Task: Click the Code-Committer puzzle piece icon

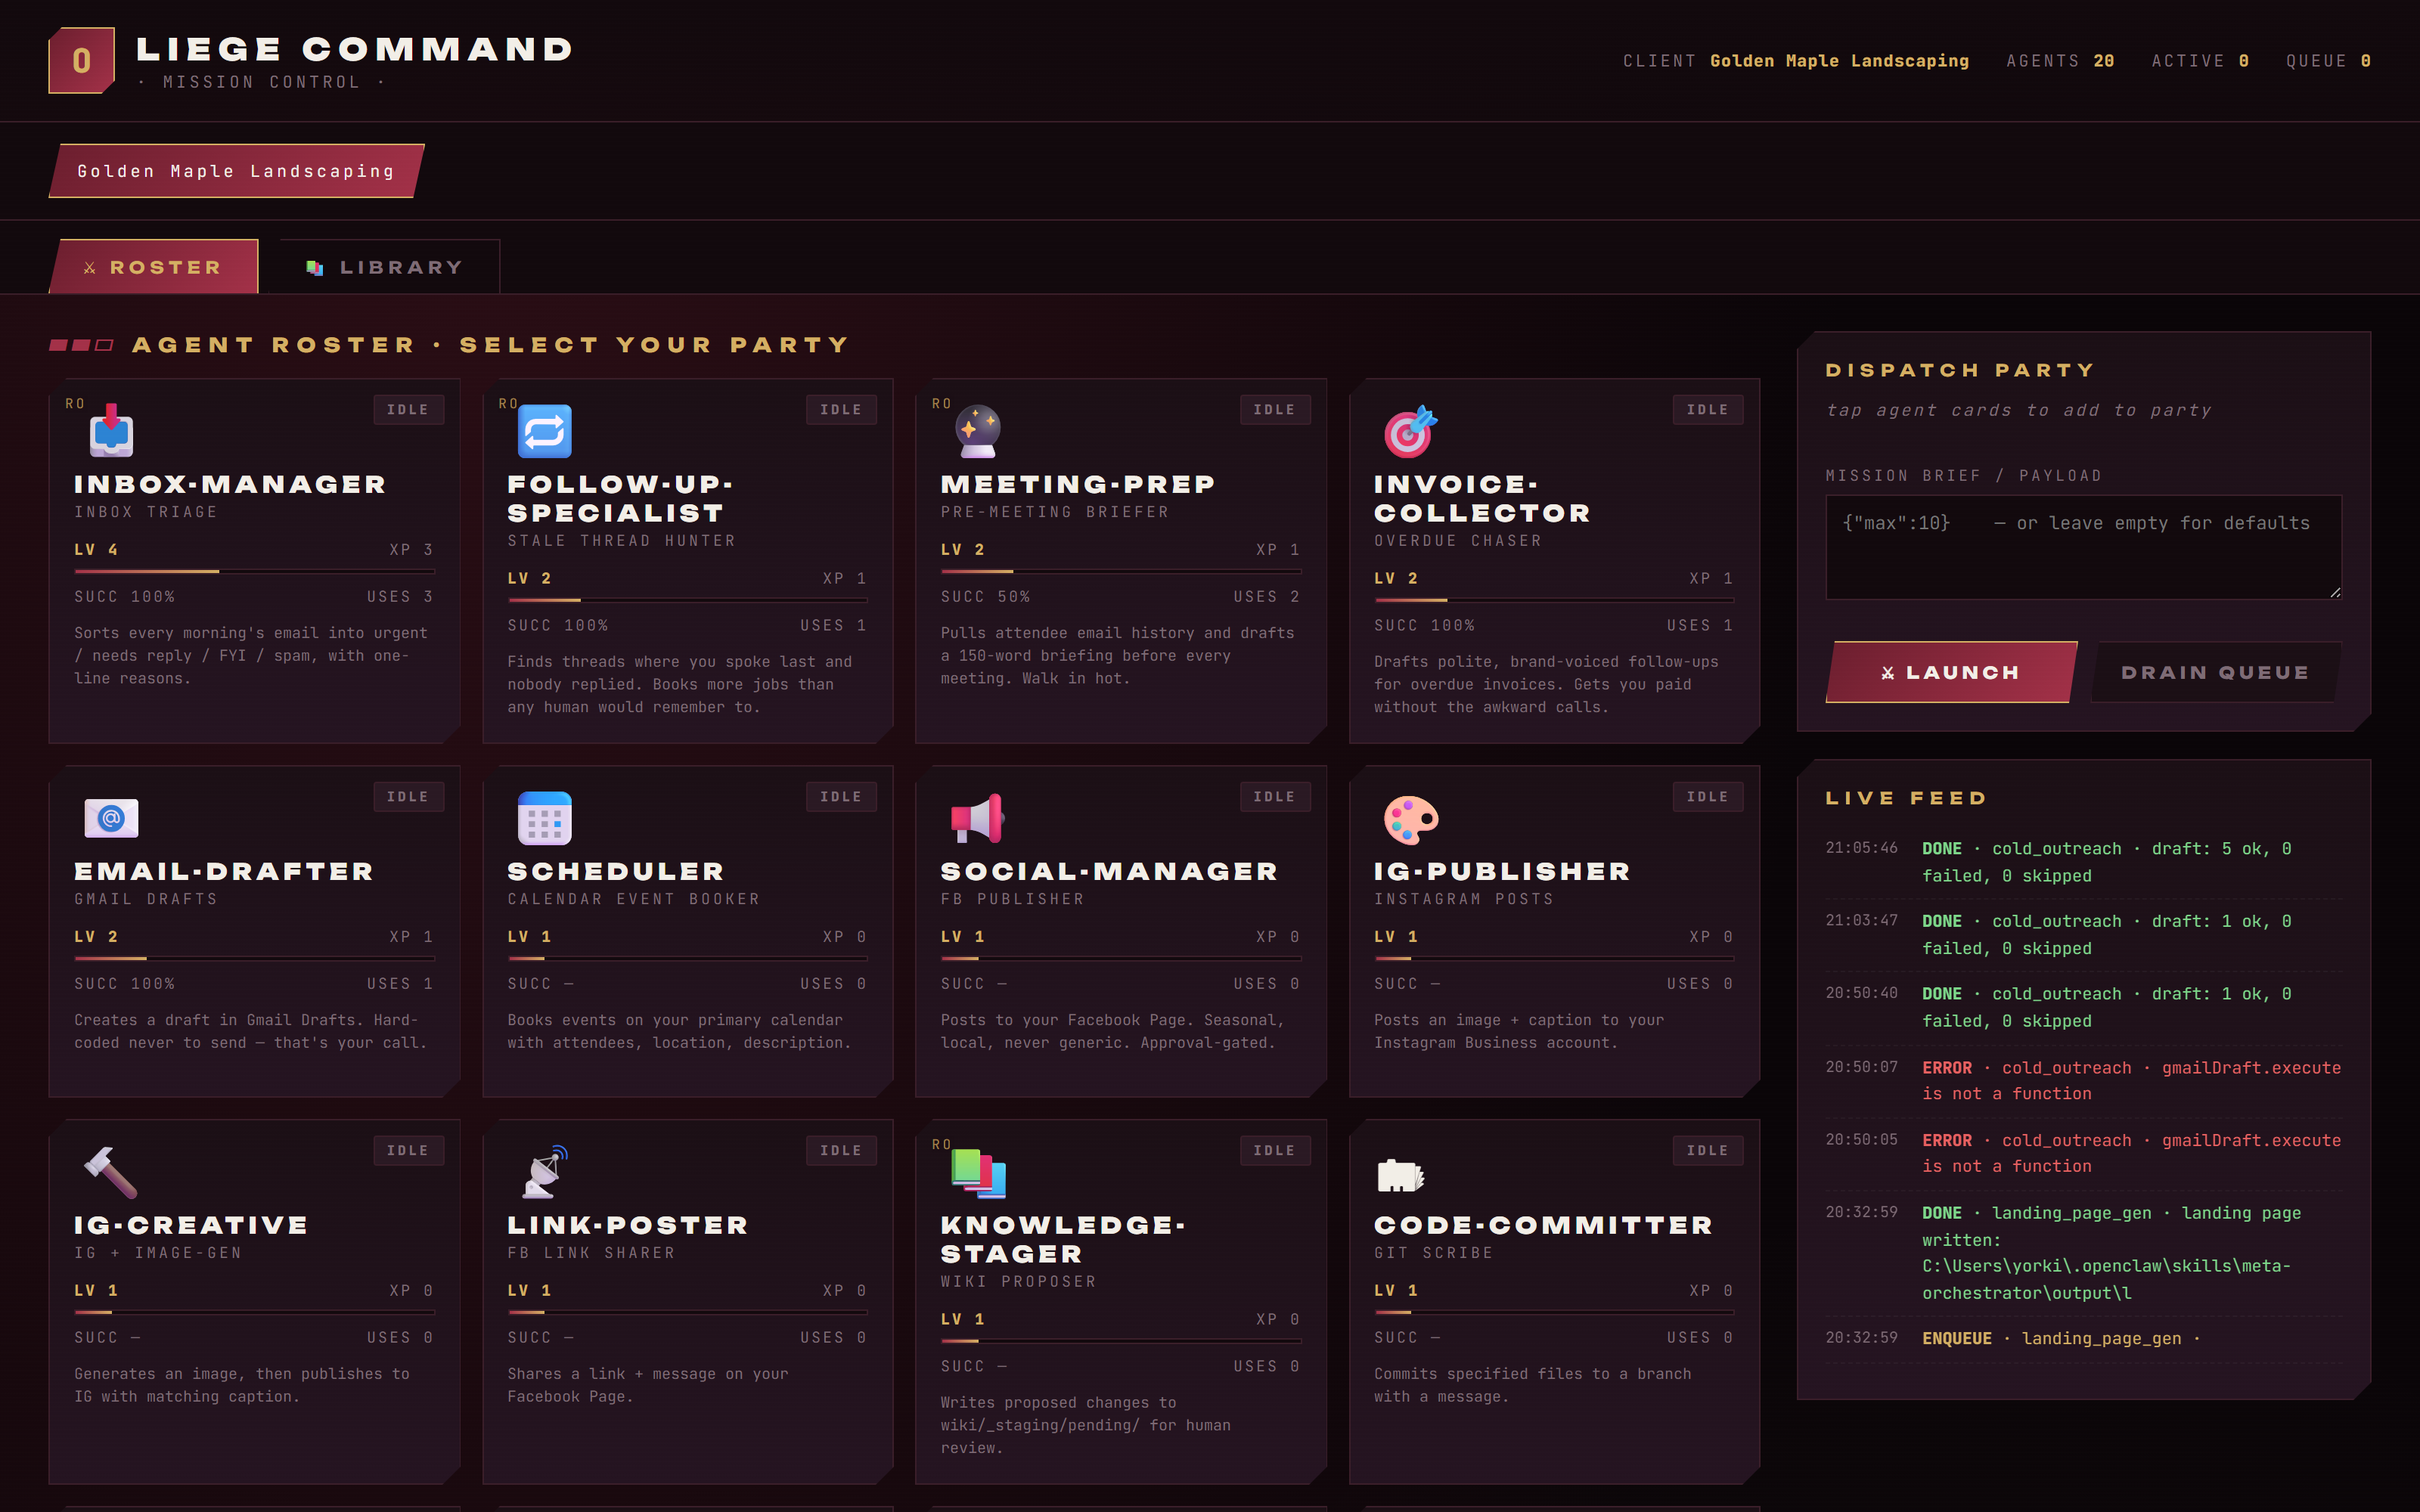Action: [1400, 1175]
